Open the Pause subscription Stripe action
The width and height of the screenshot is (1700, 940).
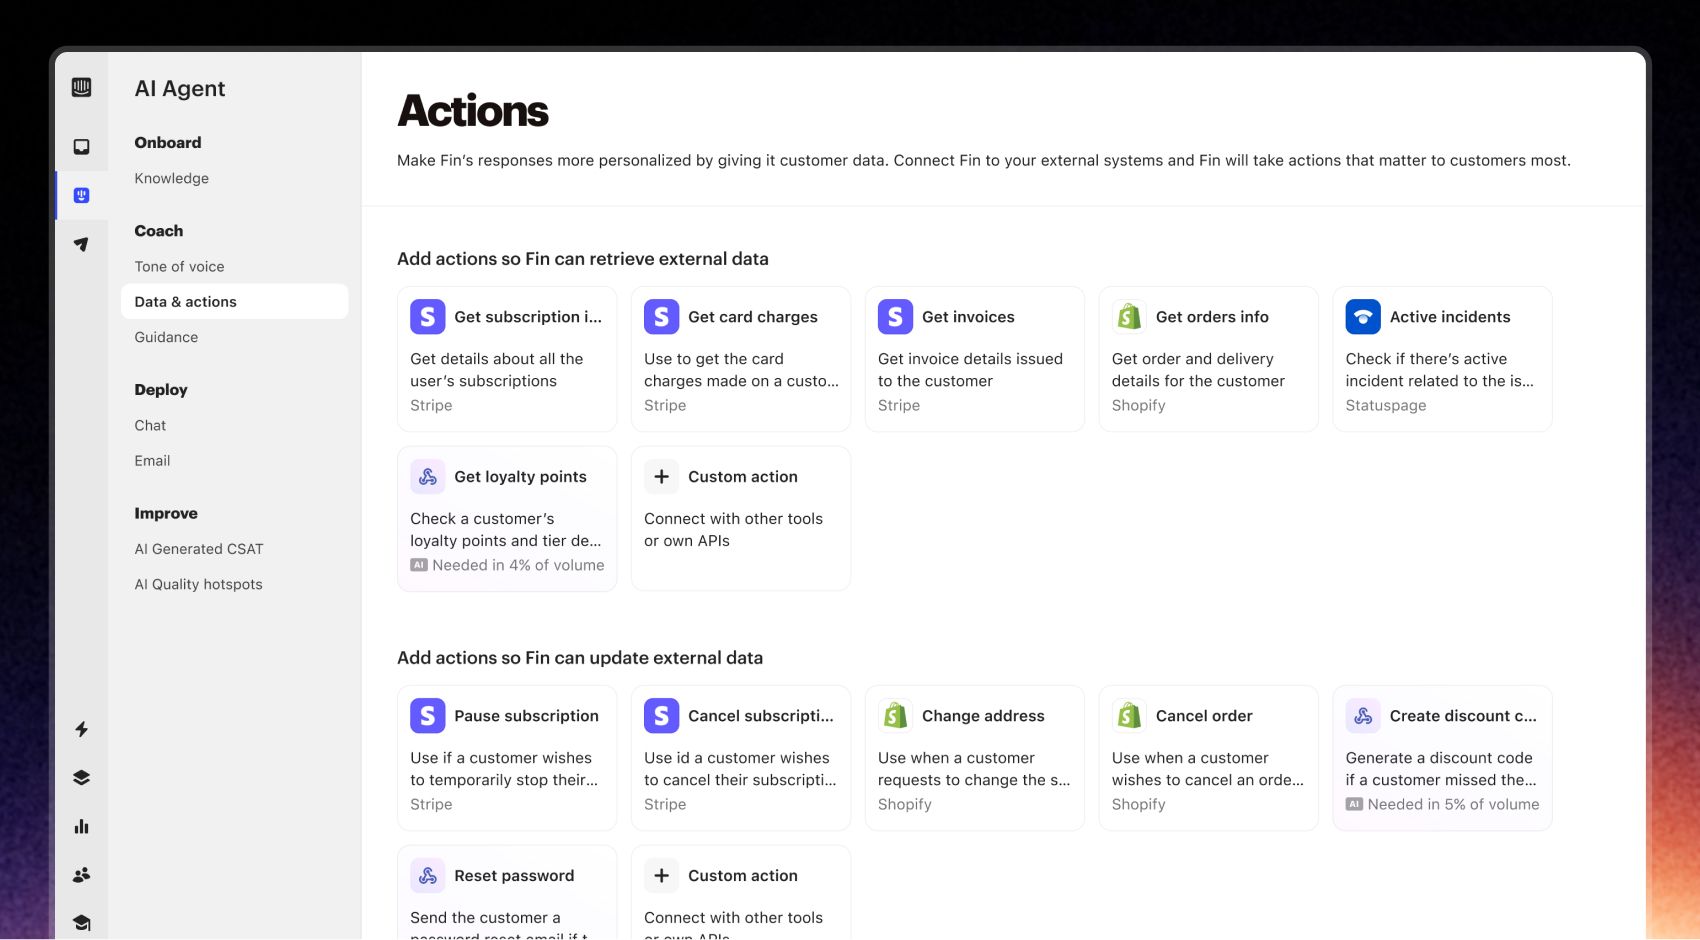[507, 758]
